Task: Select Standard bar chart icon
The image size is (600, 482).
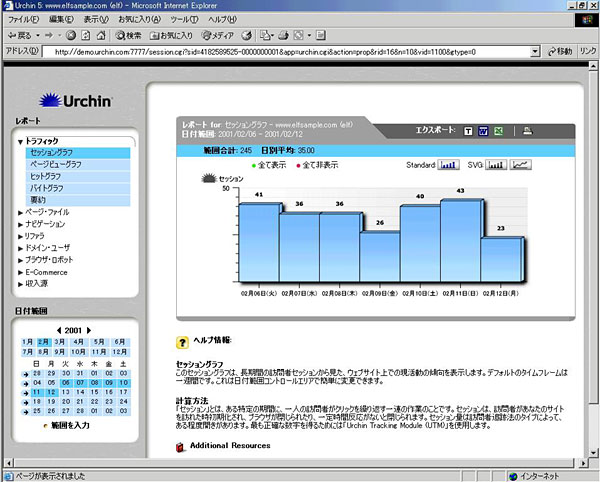Action: point(449,165)
